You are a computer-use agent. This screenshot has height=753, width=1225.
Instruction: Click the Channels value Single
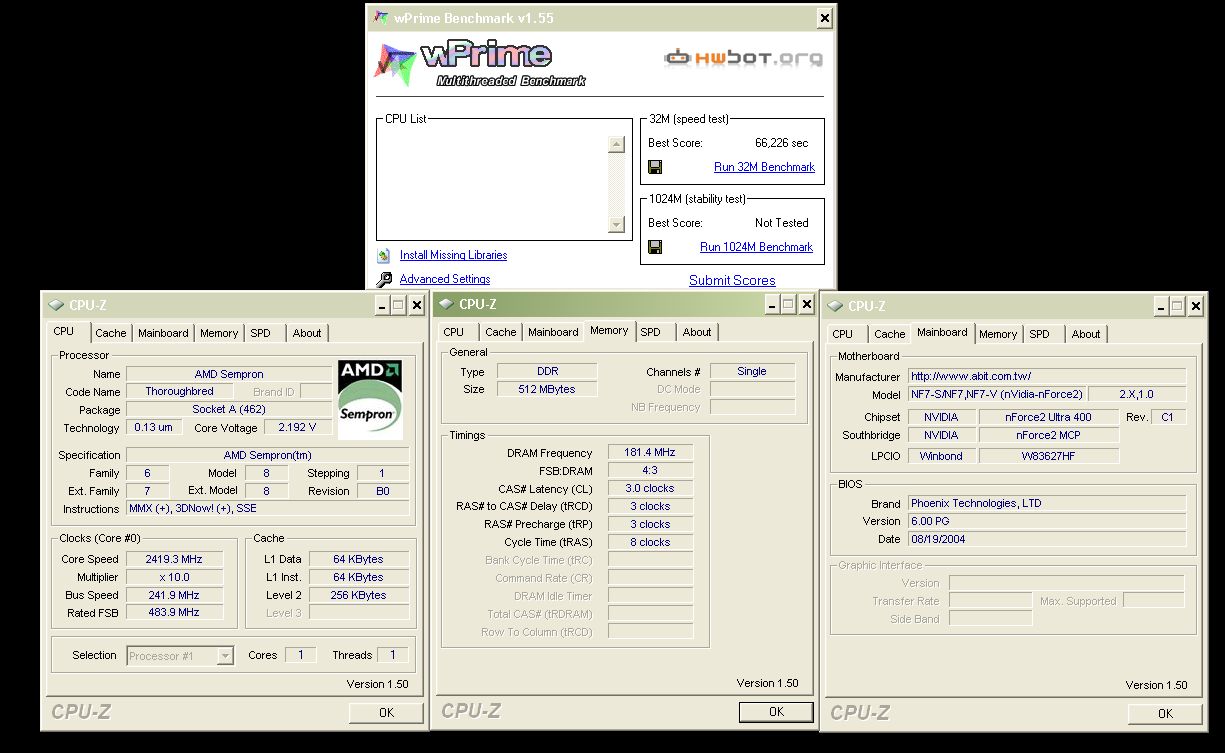coord(752,371)
